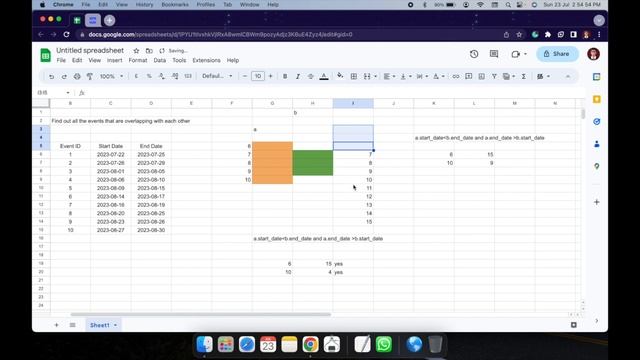This screenshot has height=360, width=640.
Task: Open Keep in the side panel
Action: pyautogui.click(x=596, y=99)
